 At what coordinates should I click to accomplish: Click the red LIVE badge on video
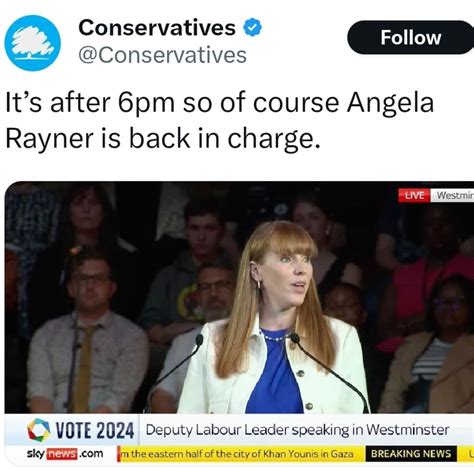(414, 195)
